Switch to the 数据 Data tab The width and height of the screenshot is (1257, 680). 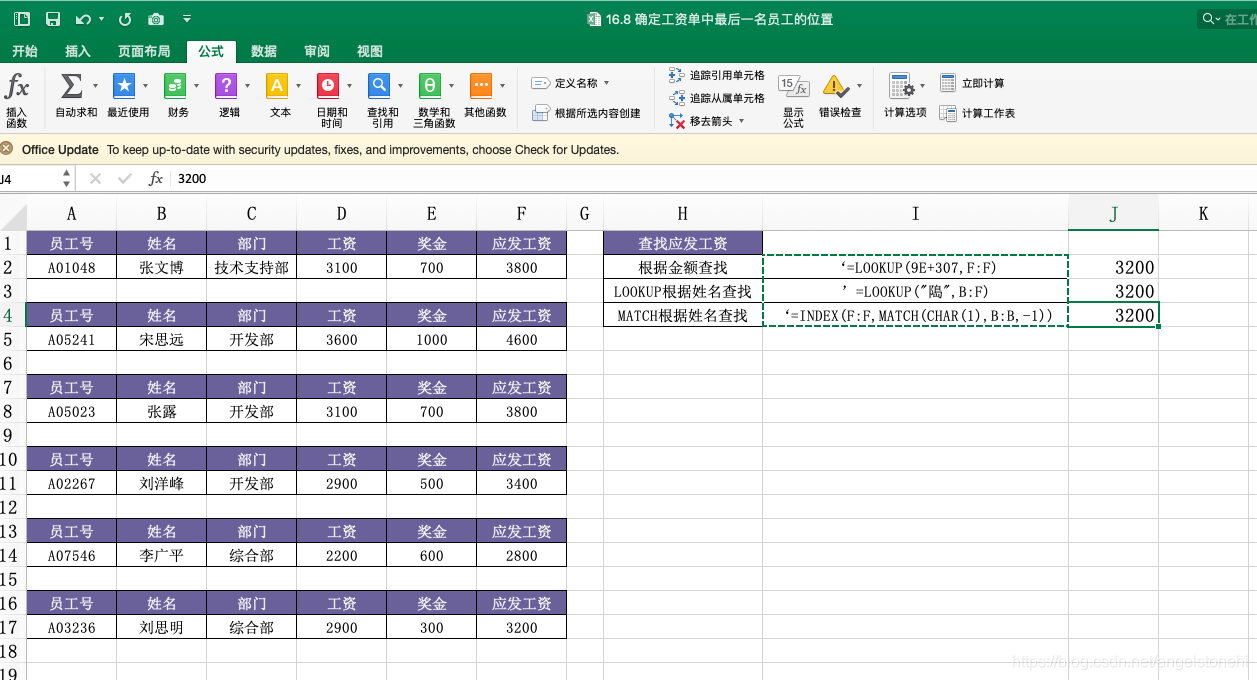point(264,51)
